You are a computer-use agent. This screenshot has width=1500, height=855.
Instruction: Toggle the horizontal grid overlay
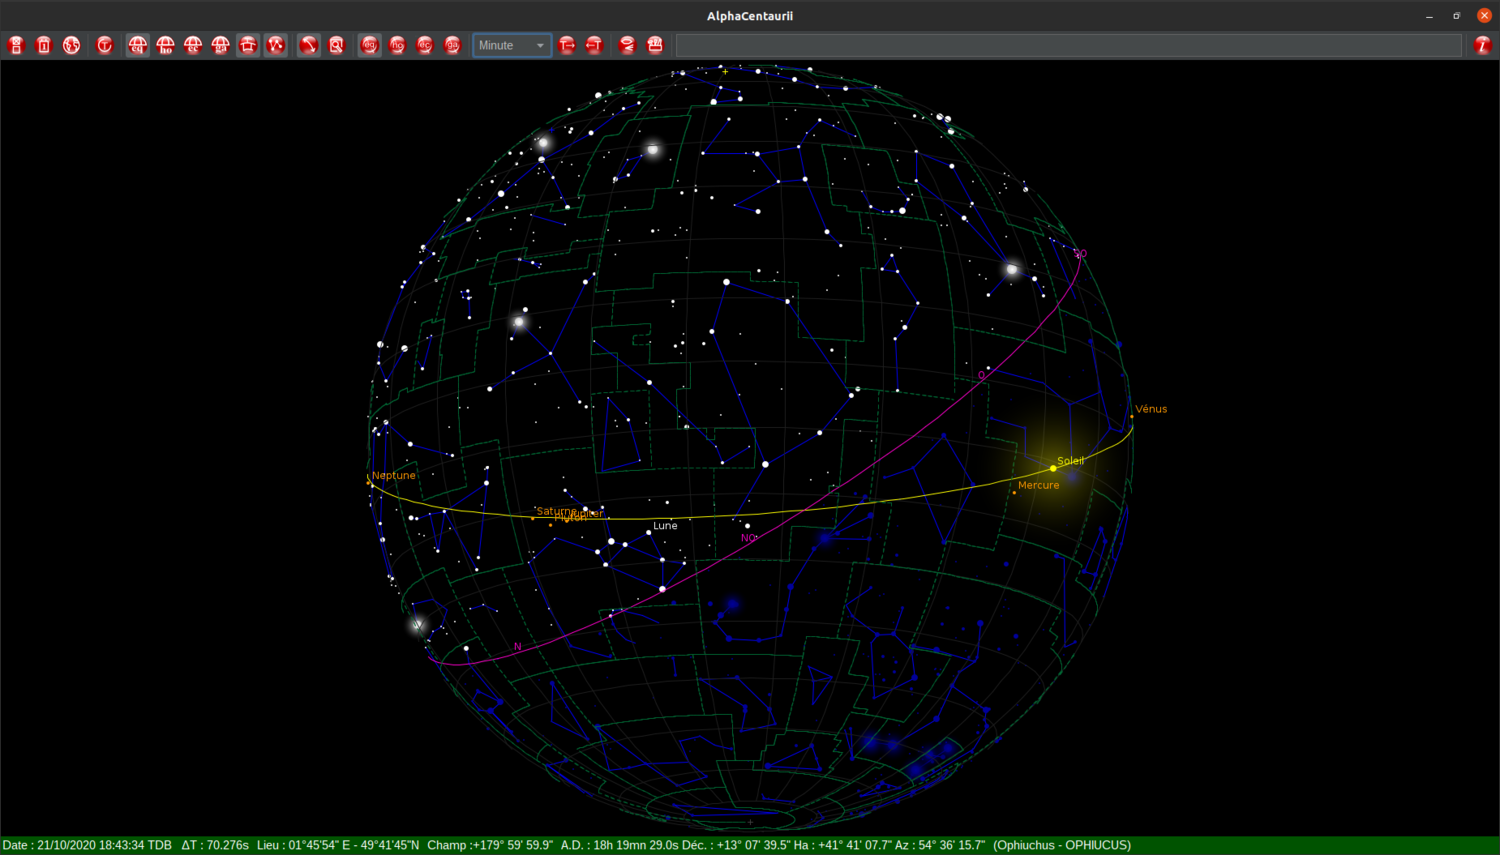point(397,45)
